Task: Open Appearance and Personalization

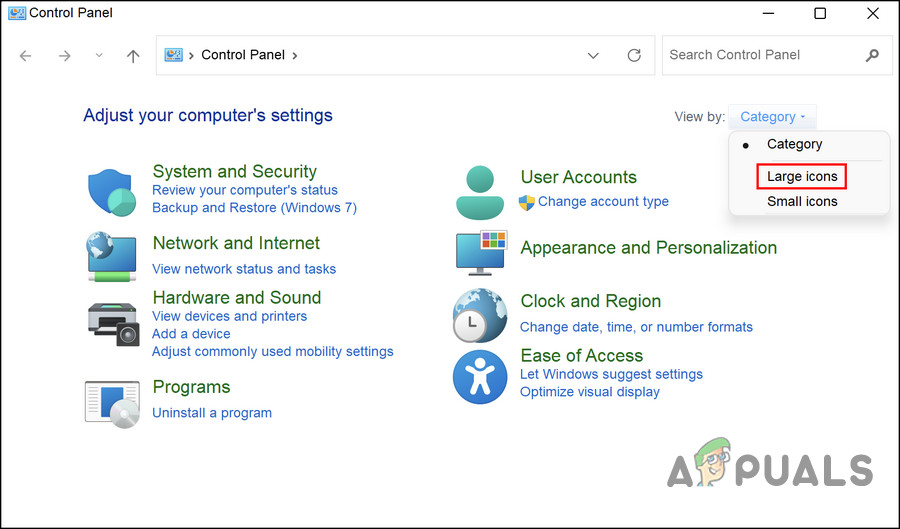Action: (649, 248)
